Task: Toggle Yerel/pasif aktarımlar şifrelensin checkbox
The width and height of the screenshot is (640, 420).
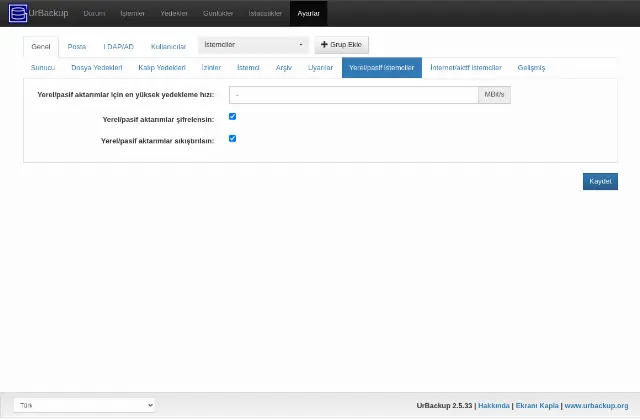Action: tap(233, 117)
